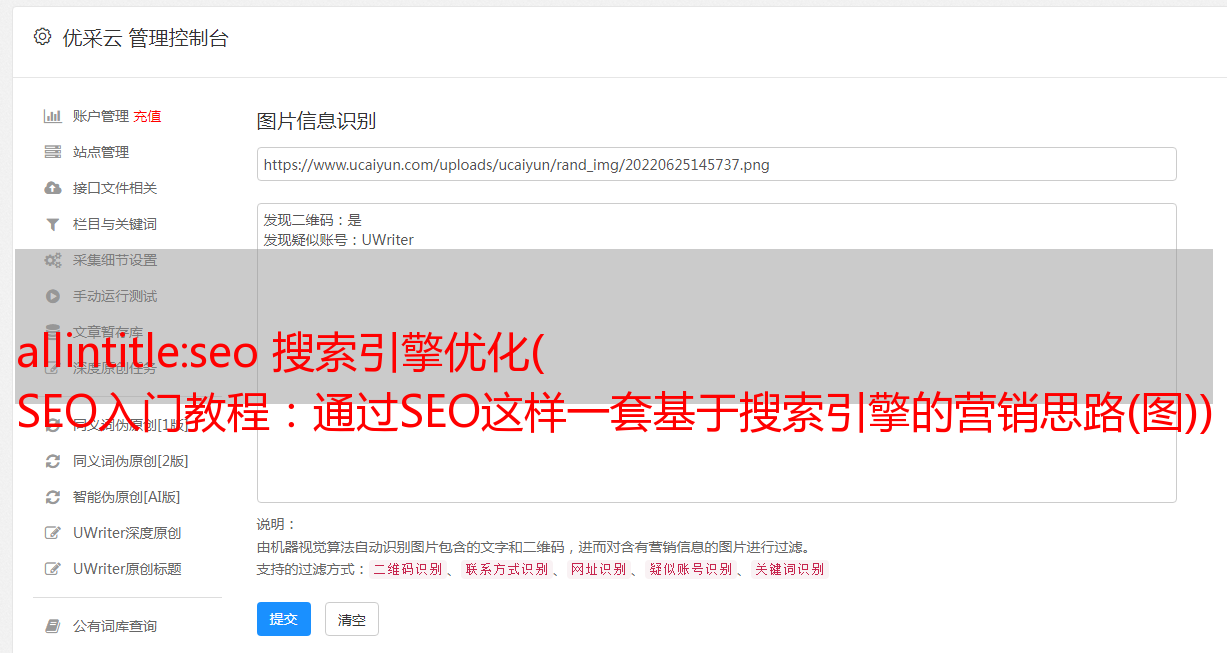Click the blue 提交 button
The height and width of the screenshot is (653, 1227).
pyautogui.click(x=284, y=619)
